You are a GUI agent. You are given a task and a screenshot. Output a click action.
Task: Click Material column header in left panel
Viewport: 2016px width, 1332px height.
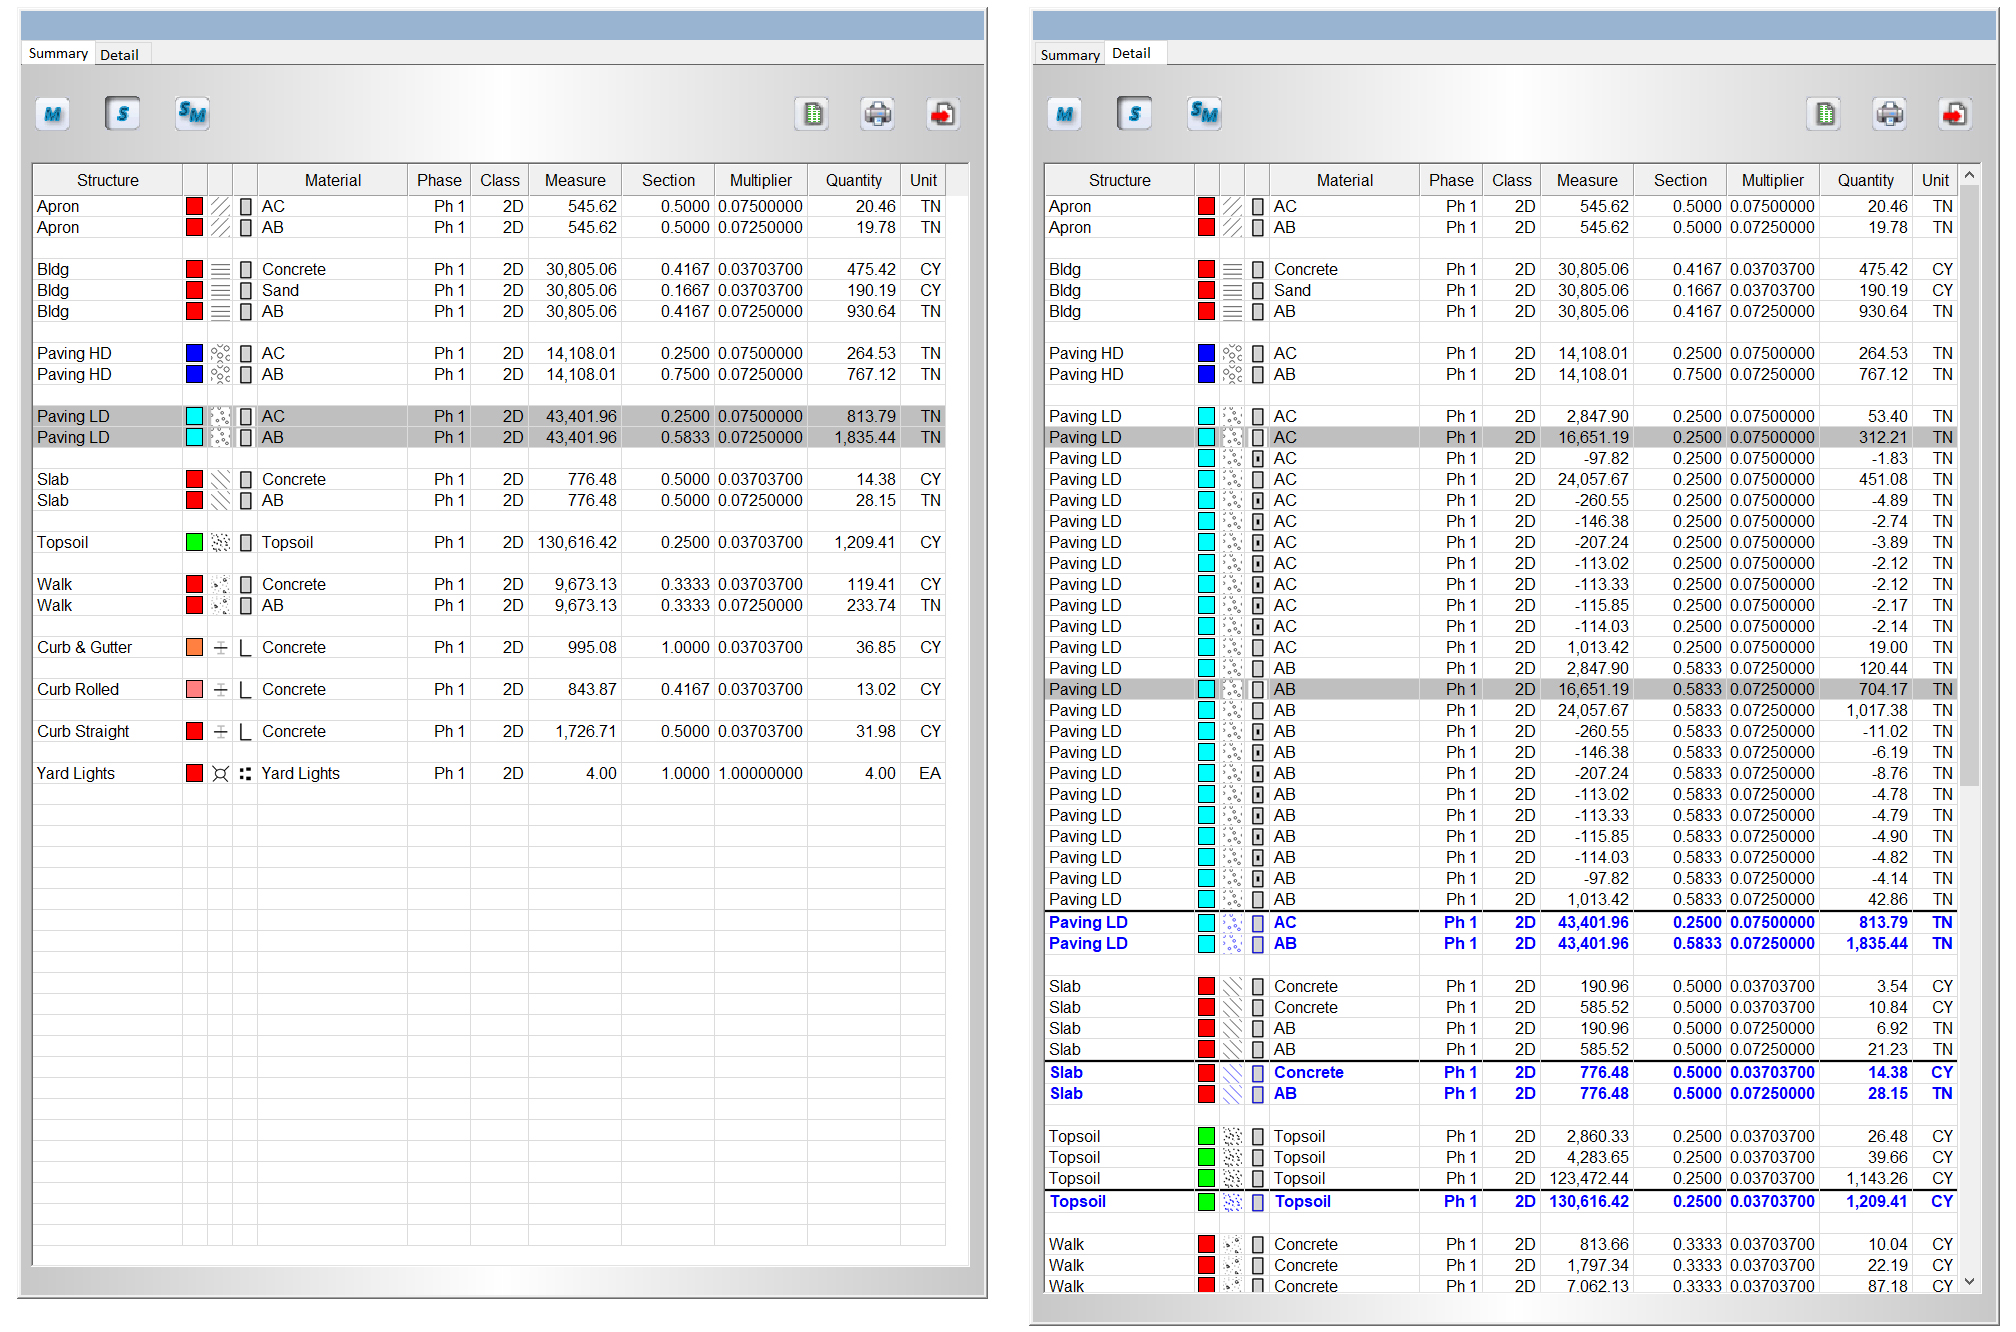[x=332, y=180]
